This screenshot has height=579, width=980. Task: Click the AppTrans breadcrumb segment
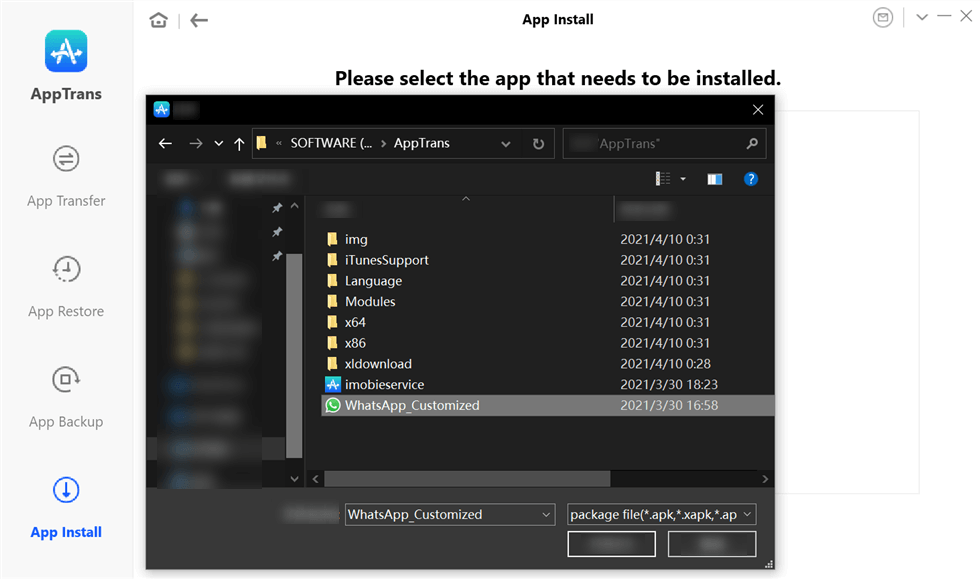pos(421,143)
